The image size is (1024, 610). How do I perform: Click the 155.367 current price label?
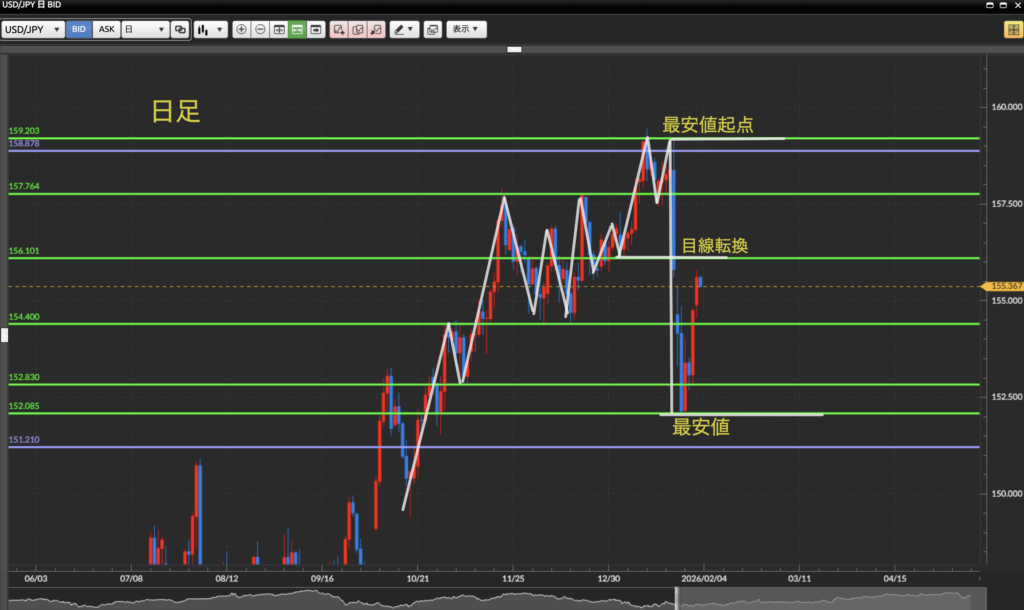pyautogui.click(x=1005, y=286)
